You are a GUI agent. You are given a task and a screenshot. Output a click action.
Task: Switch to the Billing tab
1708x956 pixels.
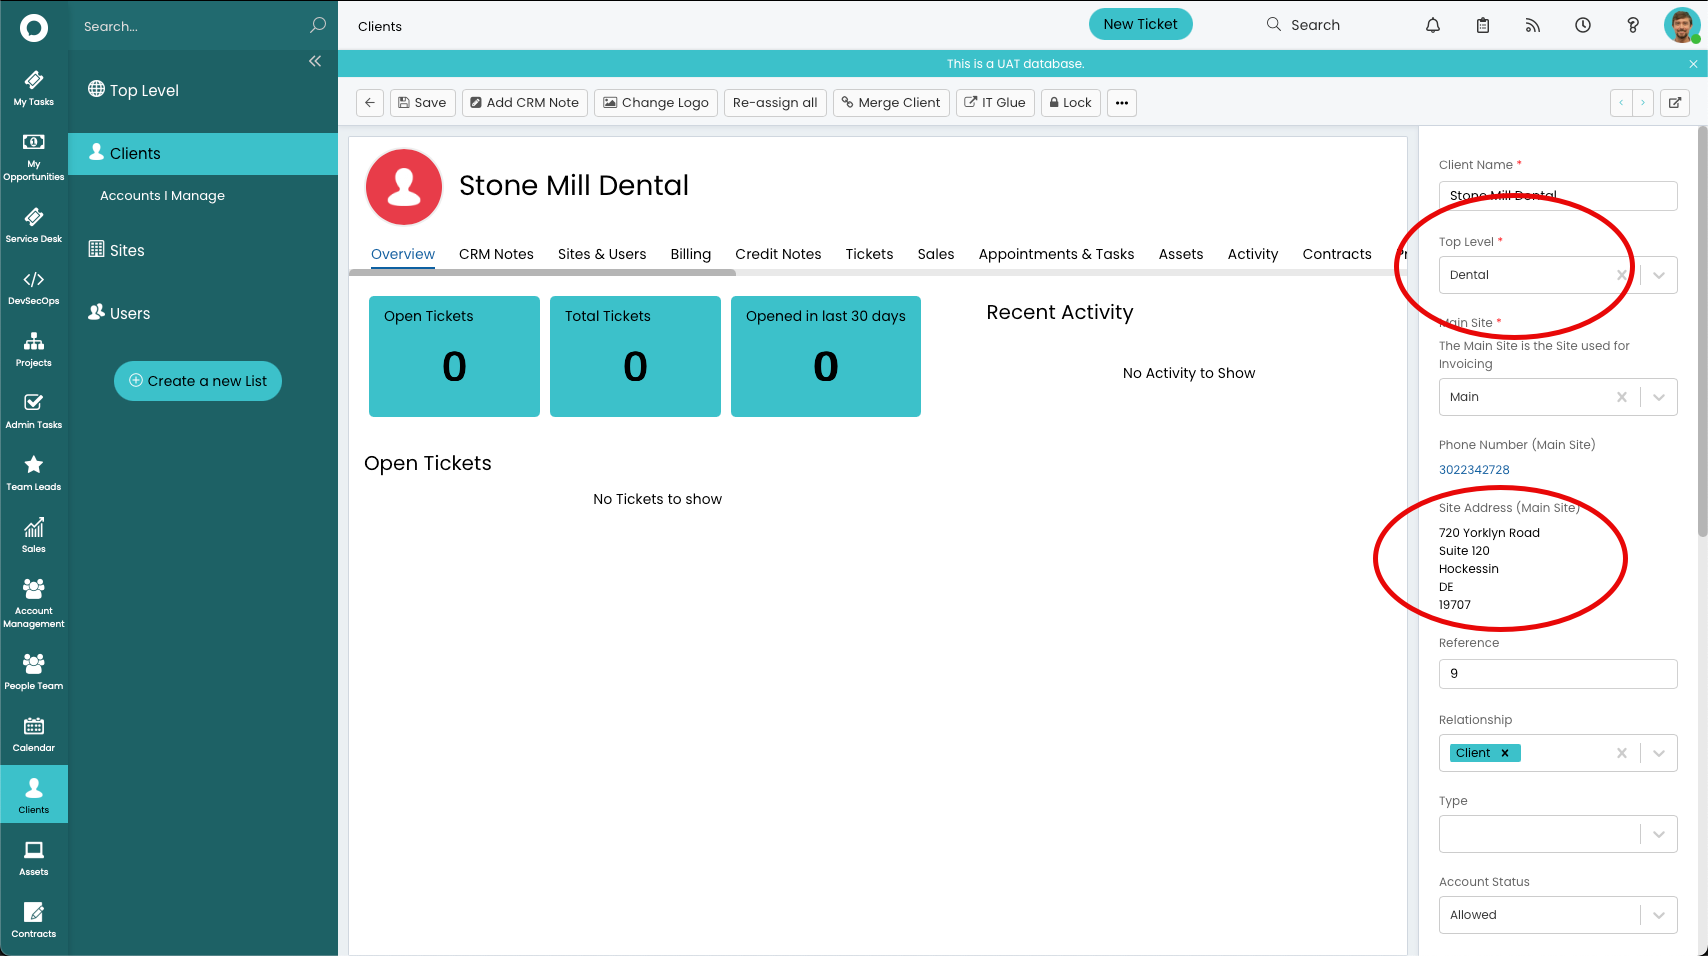pos(691,254)
